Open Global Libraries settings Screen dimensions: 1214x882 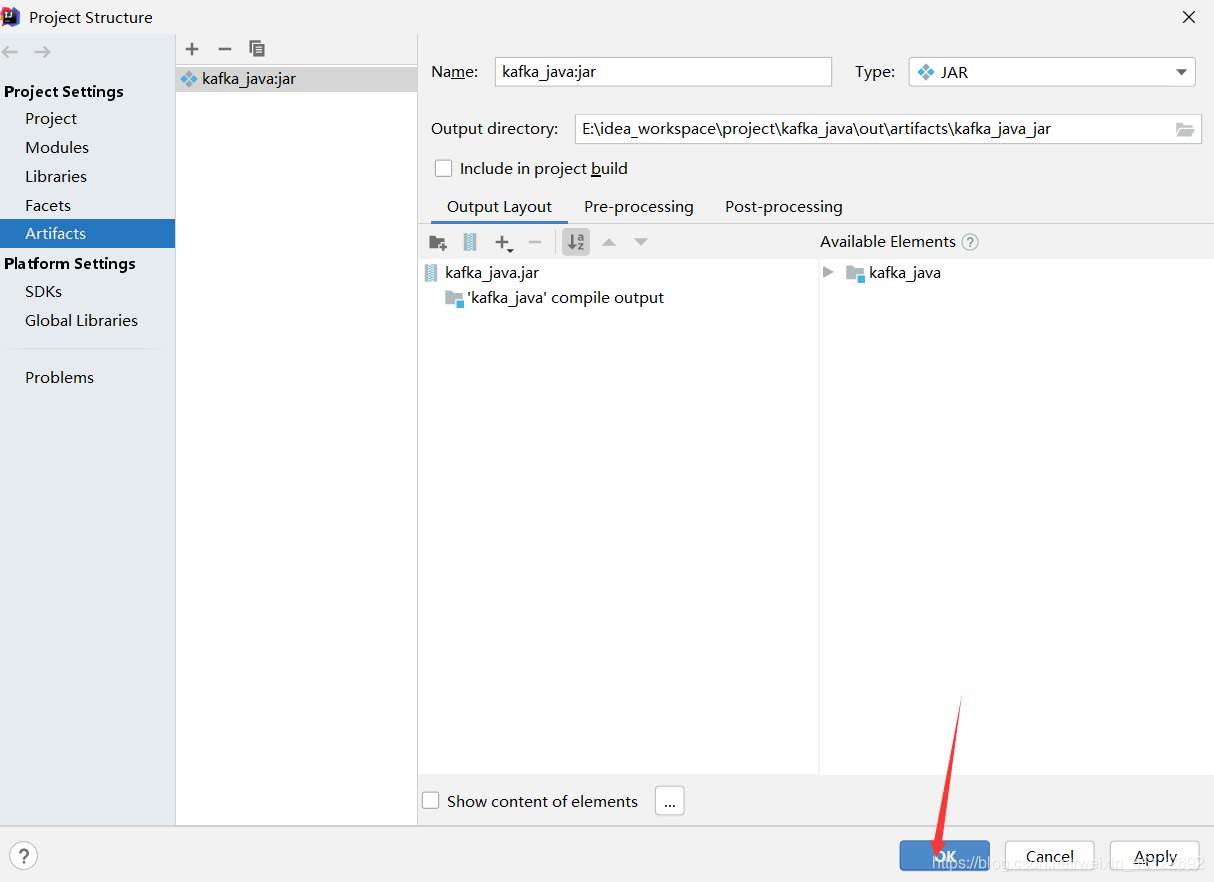81,321
